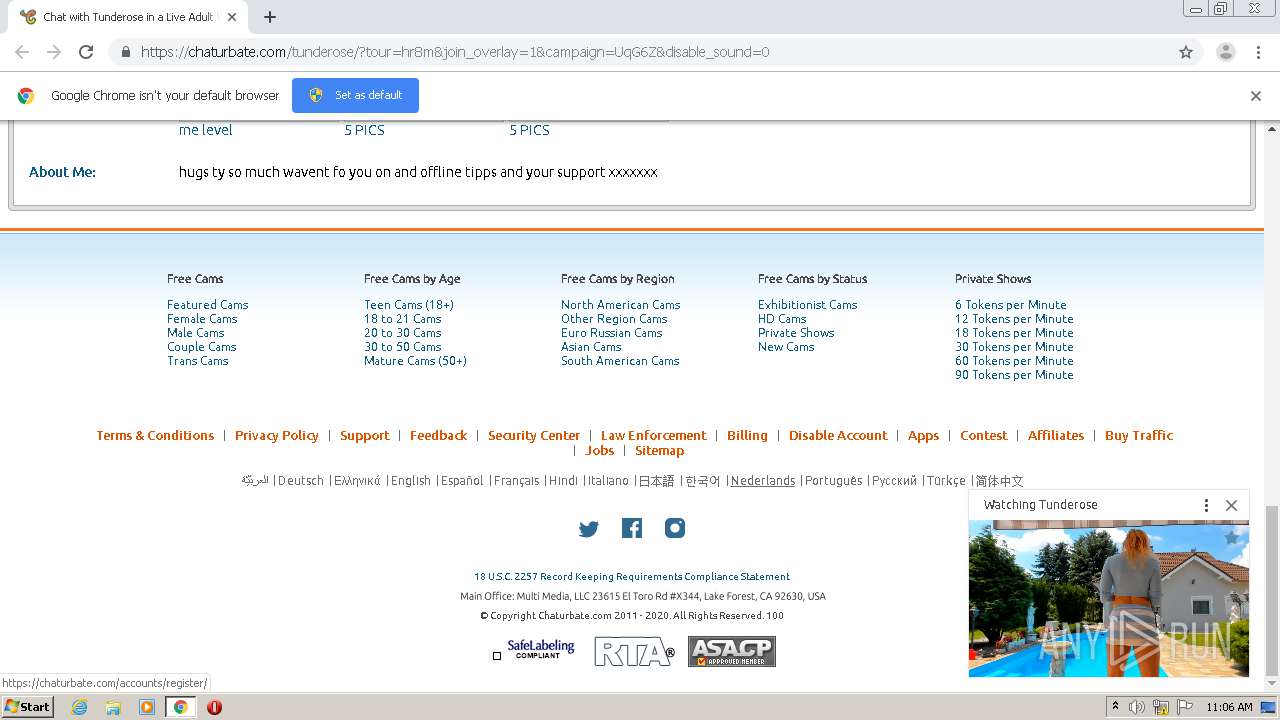Click the ASACP approved member badge

732,652
